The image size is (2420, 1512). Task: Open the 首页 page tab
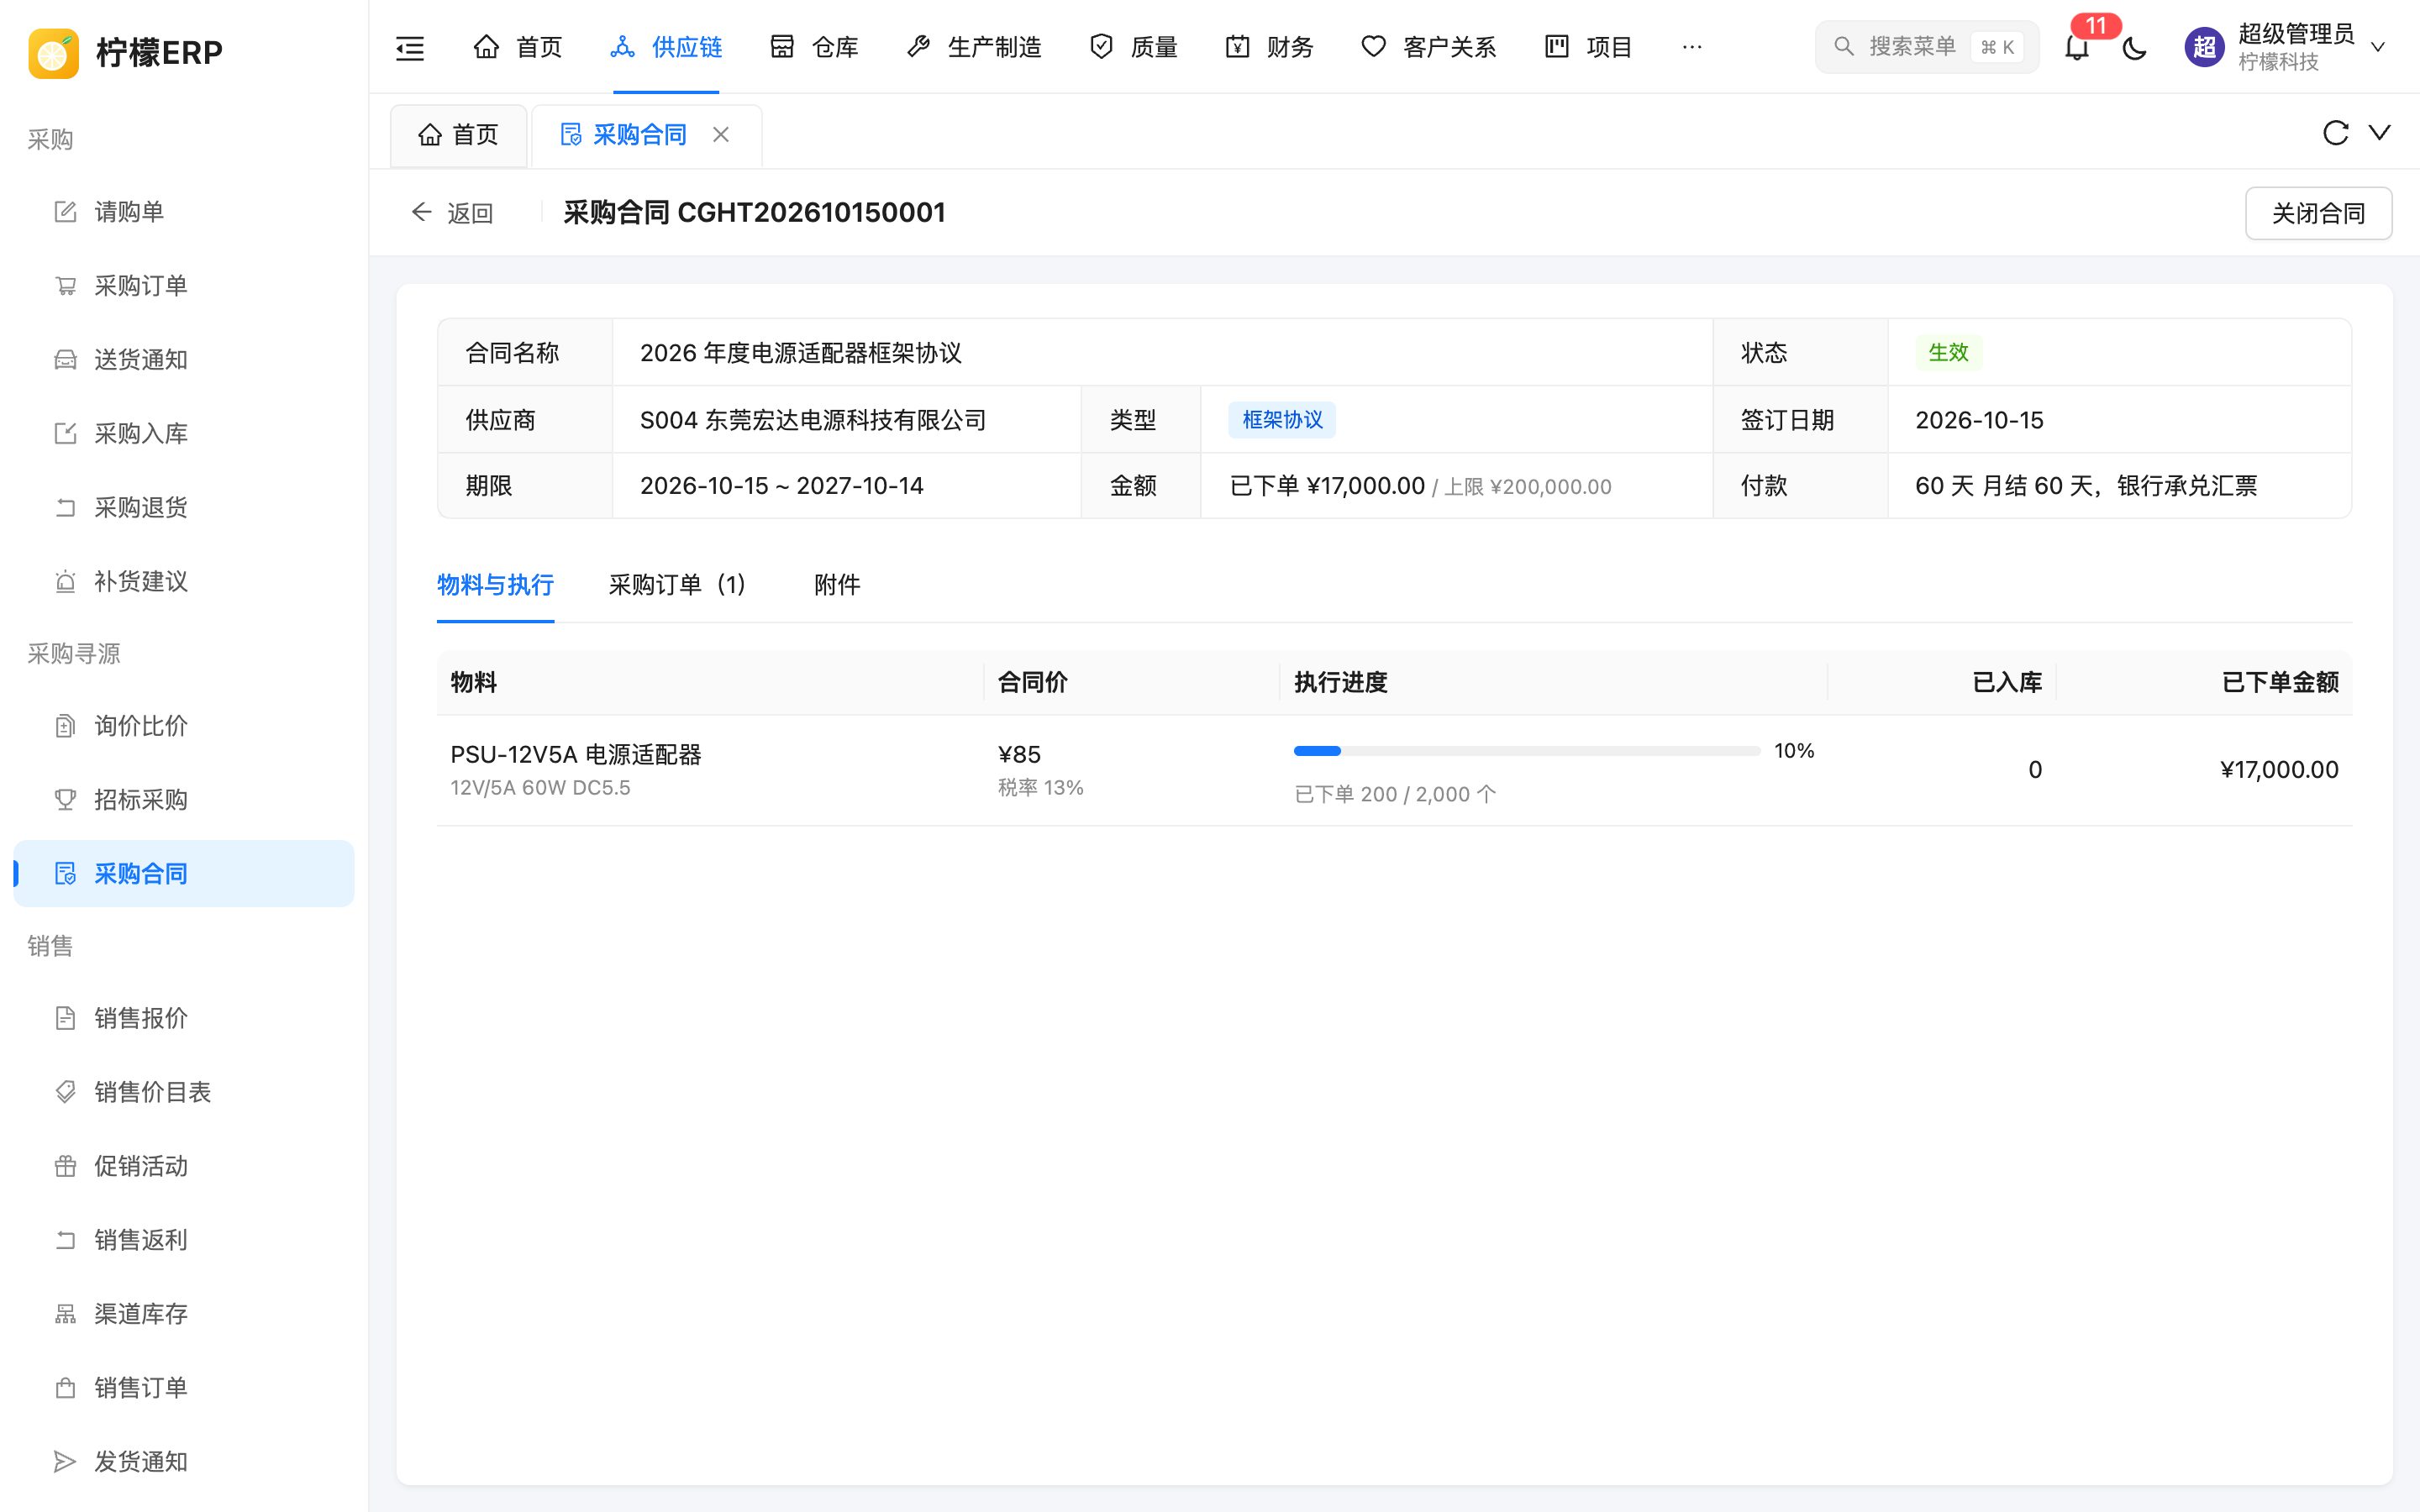tap(458, 135)
